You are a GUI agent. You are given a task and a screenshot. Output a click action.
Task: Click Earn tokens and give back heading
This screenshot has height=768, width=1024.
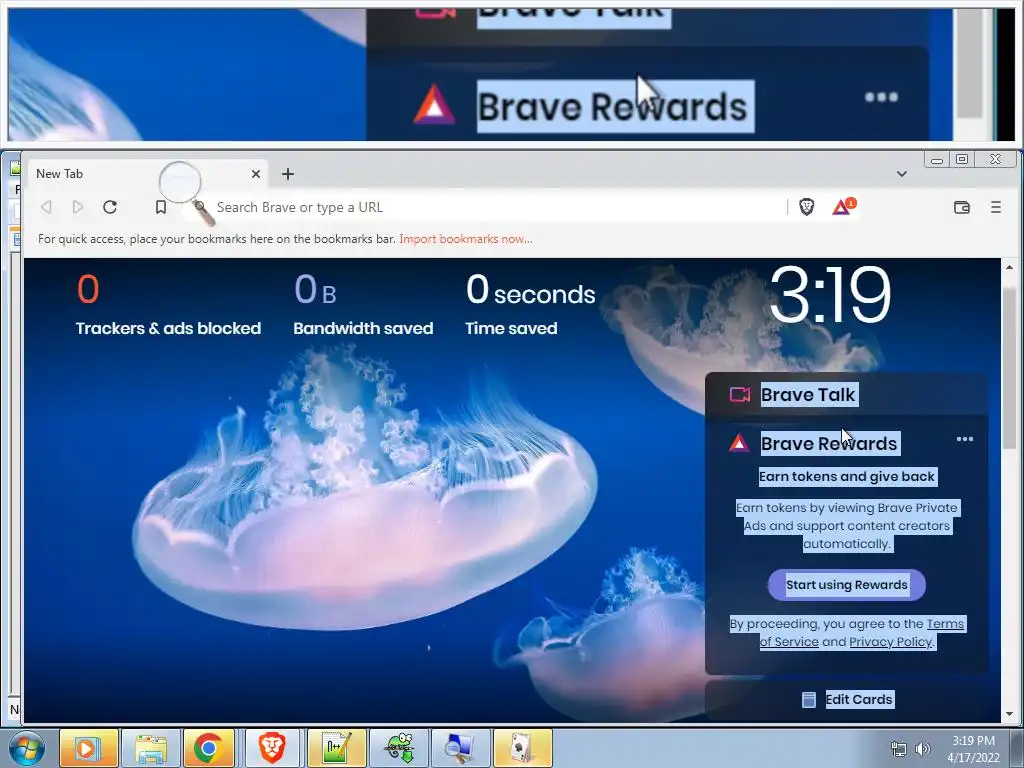(846, 477)
